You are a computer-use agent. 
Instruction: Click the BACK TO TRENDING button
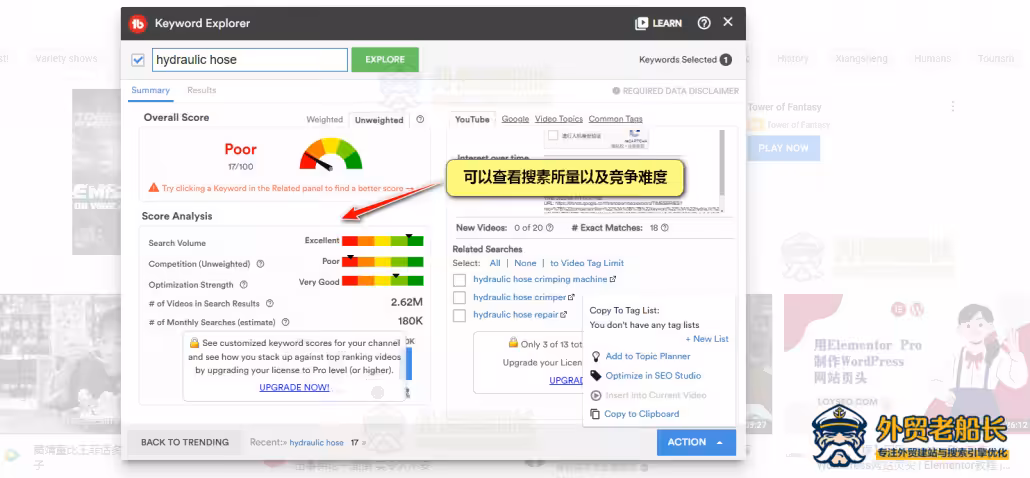pyautogui.click(x=185, y=443)
